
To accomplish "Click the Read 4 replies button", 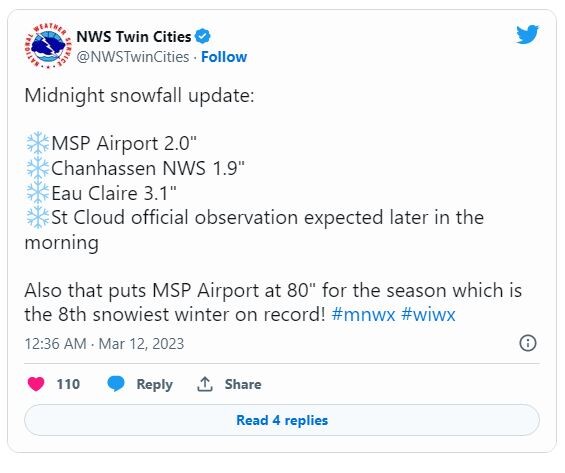I will click(282, 420).
